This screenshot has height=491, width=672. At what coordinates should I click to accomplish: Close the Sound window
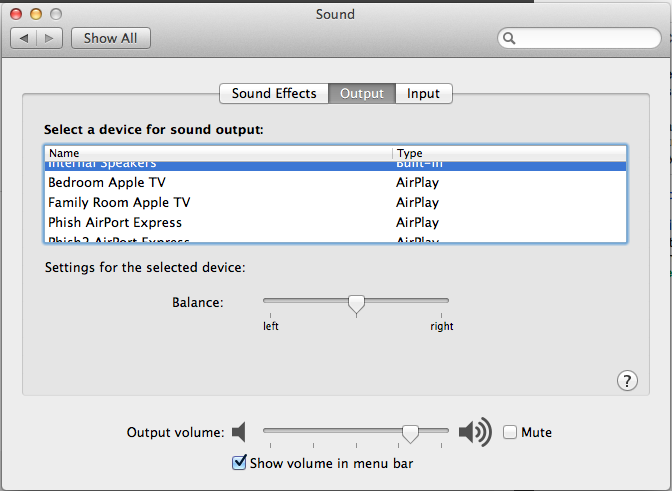pos(16,14)
